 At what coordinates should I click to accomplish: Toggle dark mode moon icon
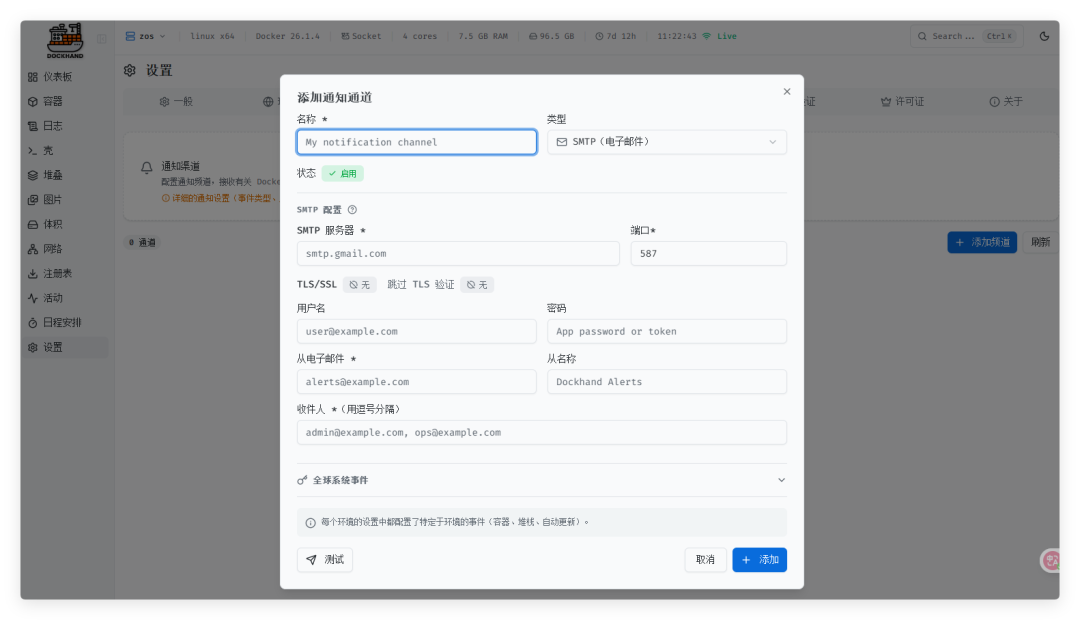(1044, 36)
